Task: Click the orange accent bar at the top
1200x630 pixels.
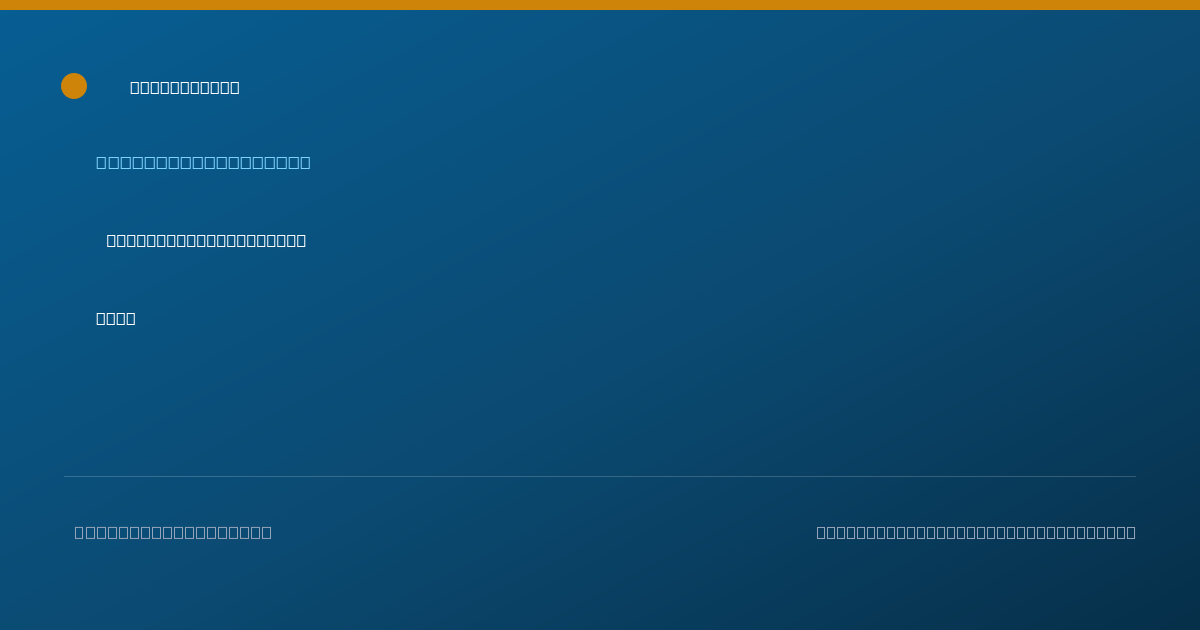Action: click(x=600, y=5)
